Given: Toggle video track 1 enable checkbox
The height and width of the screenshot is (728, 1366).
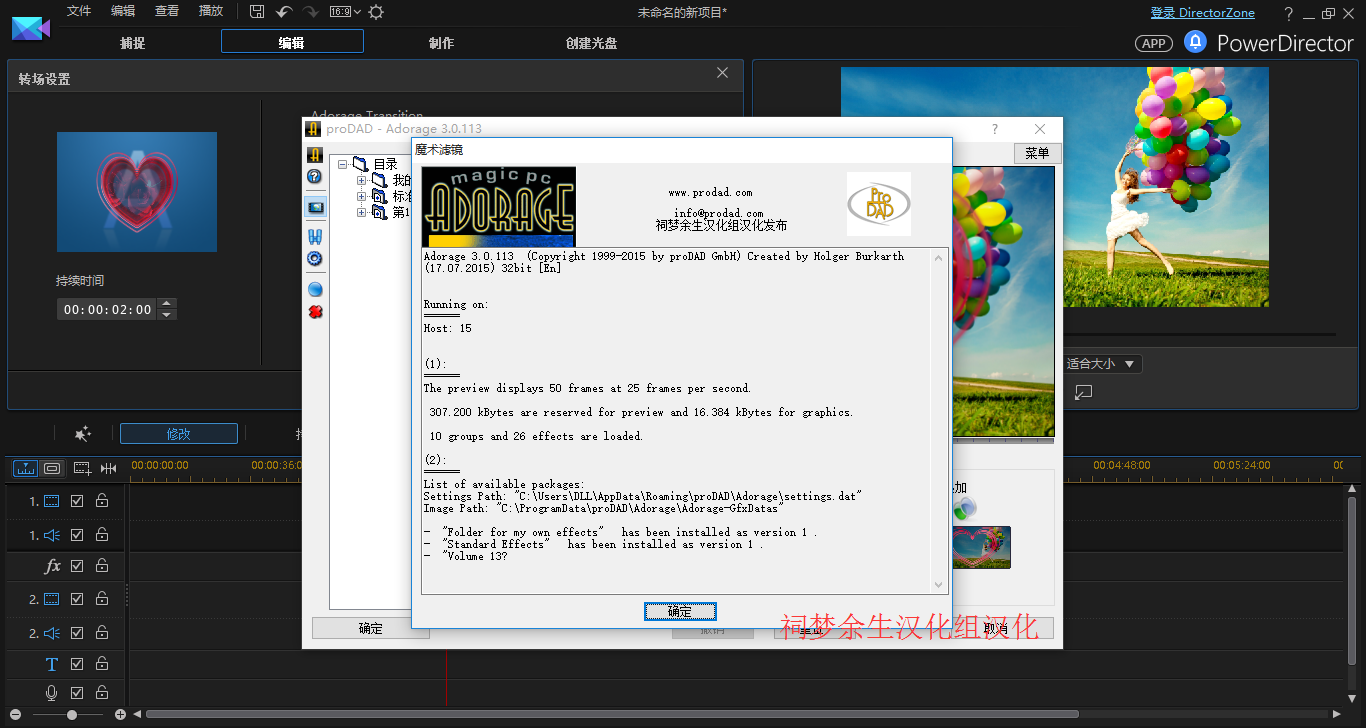Looking at the screenshot, I should [77, 501].
